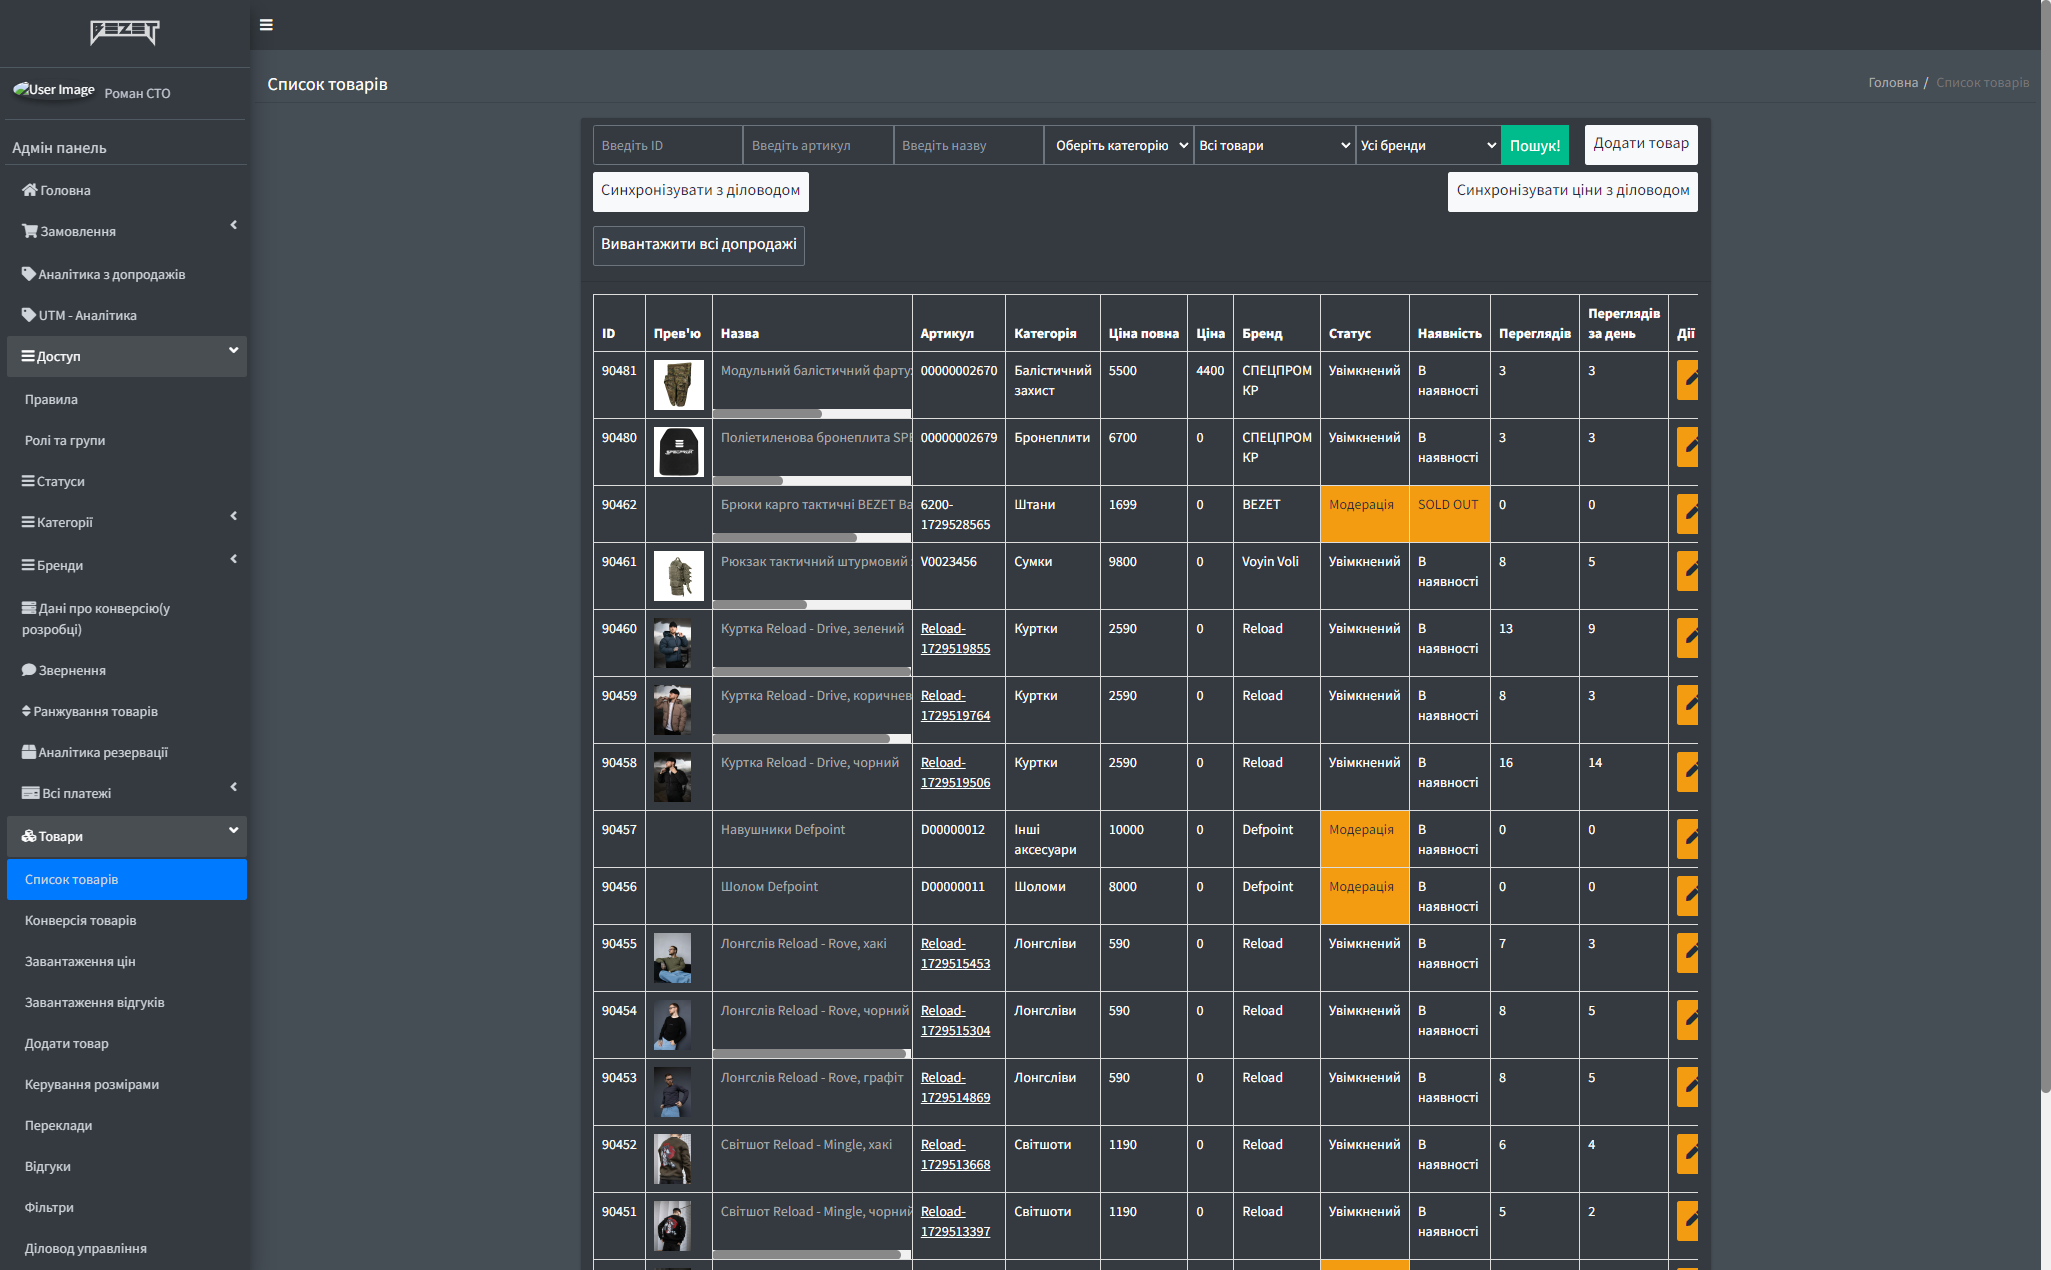
Task: Edit product 90451 with pencil icon
Action: (1687, 1221)
